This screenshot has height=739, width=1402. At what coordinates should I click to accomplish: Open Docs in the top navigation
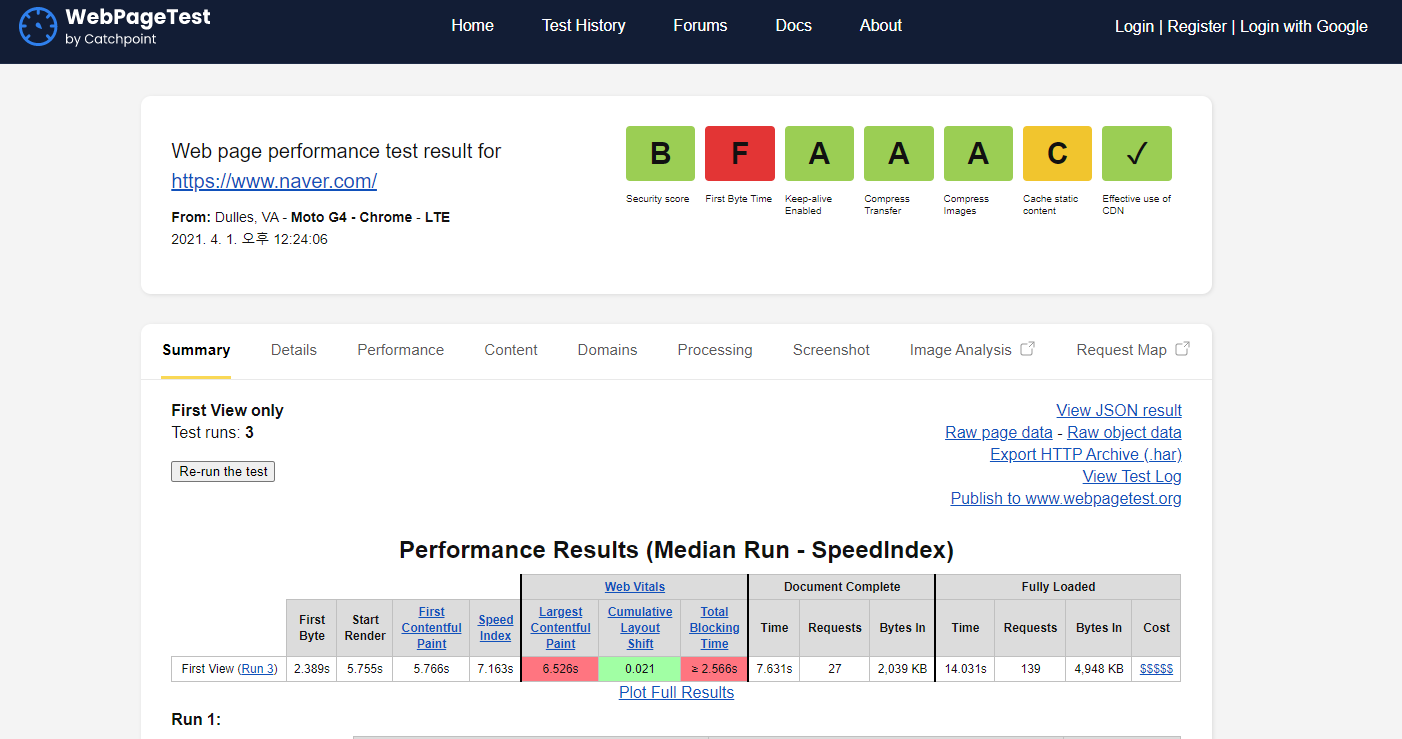click(794, 26)
